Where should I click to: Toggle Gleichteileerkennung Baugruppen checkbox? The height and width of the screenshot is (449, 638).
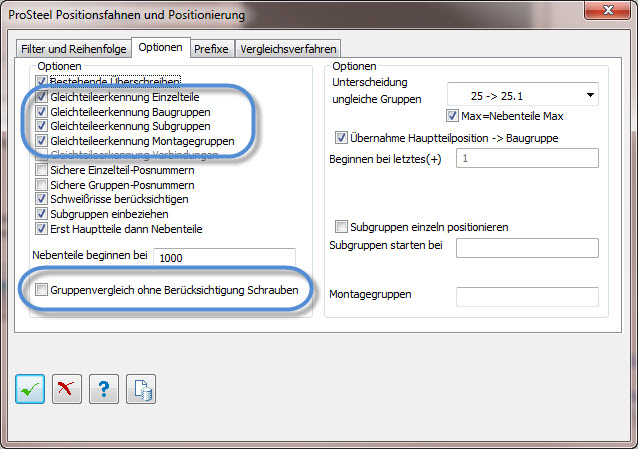click(41, 112)
